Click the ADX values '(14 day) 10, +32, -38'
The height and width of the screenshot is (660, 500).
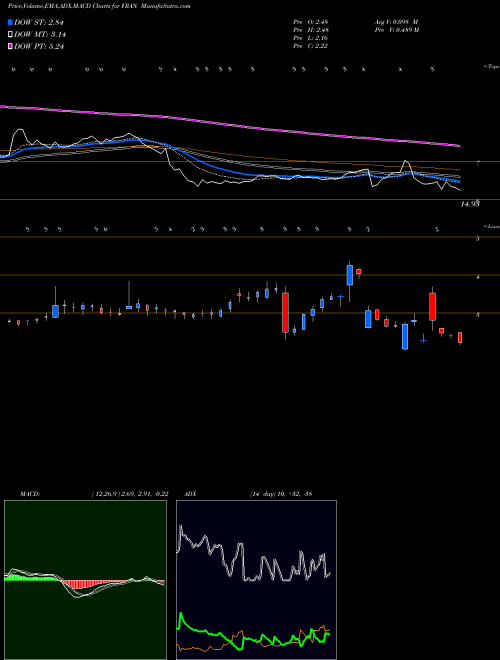(x=281, y=494)
